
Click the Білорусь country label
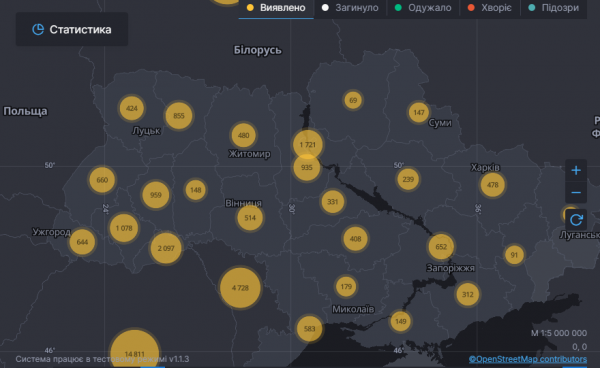(258, 50)
